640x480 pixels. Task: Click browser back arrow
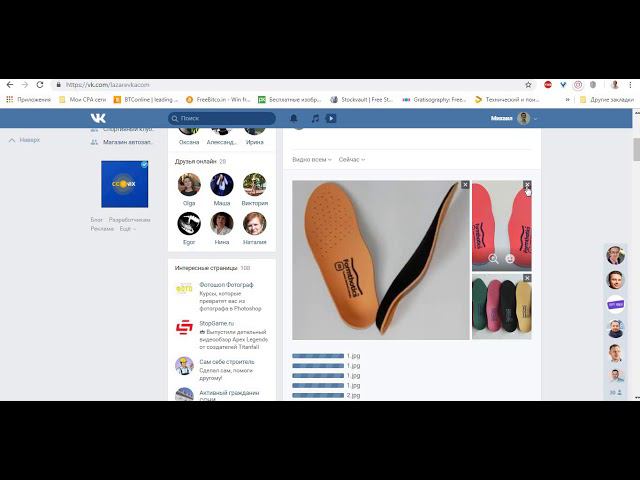click(x=10, y=85)
